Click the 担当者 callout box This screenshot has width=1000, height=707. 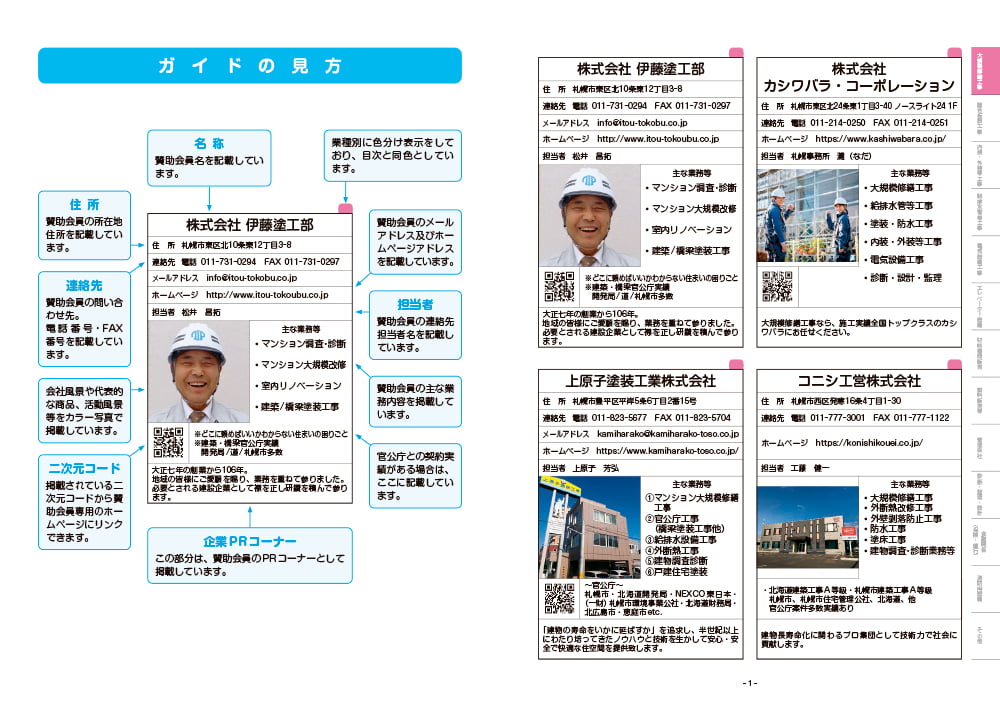pos(415,325)
